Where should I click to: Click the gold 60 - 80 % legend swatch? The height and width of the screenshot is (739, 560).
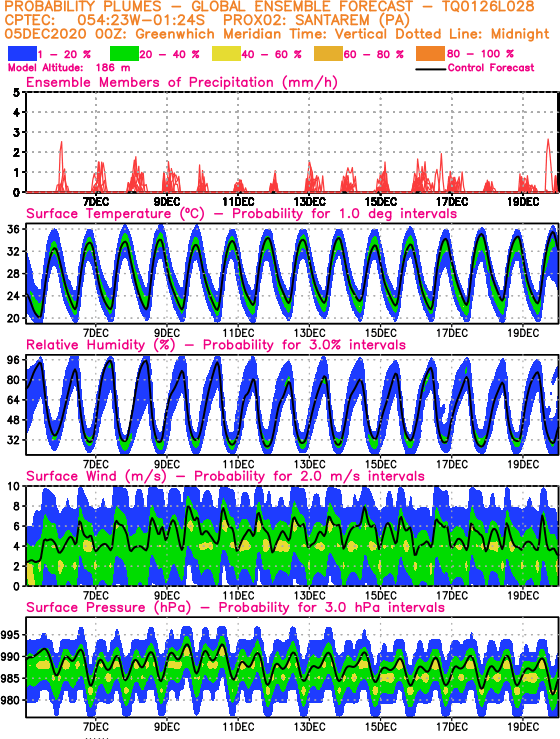click(x=328, y=54)
